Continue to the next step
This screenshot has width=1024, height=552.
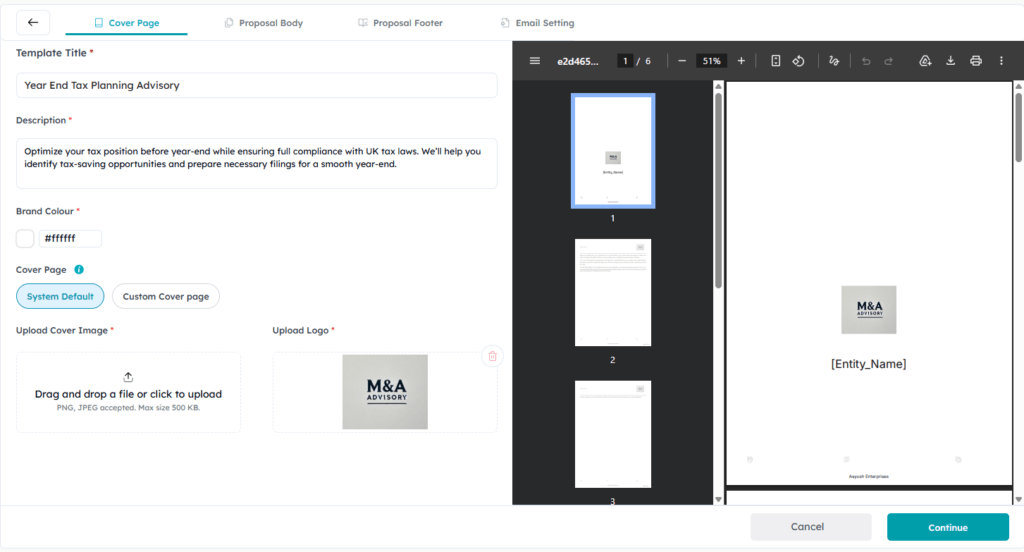(x=948, y=527)
